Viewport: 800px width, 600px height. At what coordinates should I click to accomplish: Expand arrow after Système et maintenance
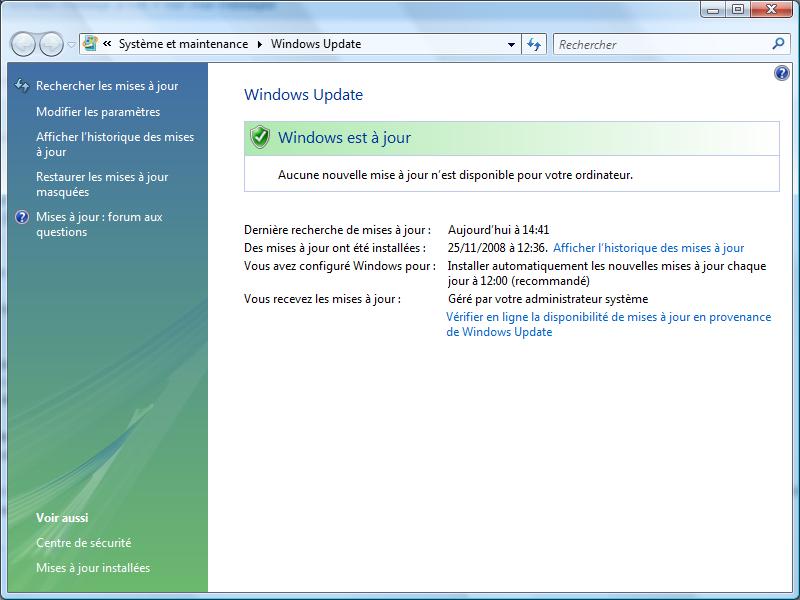point(259,44)
